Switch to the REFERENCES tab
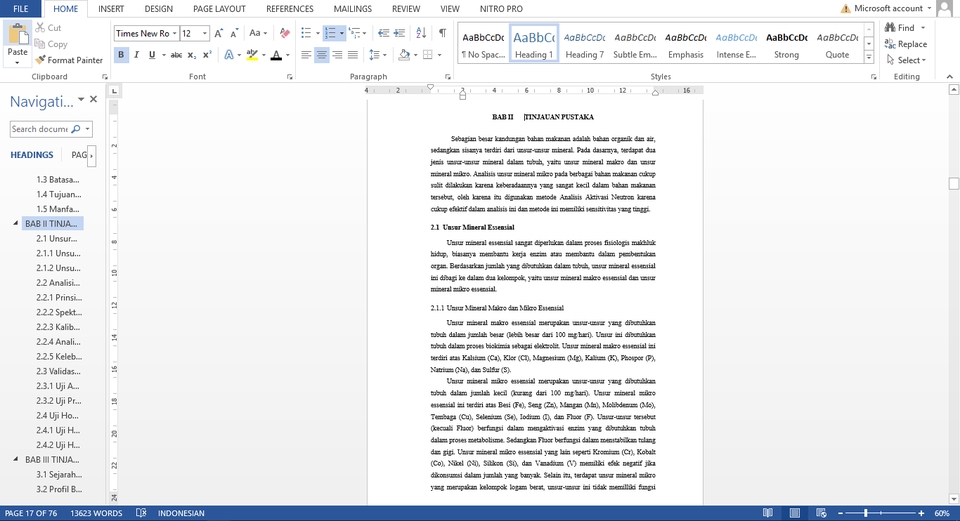The height and width of the screenshot is (521, 960). (x=290, y=9)
